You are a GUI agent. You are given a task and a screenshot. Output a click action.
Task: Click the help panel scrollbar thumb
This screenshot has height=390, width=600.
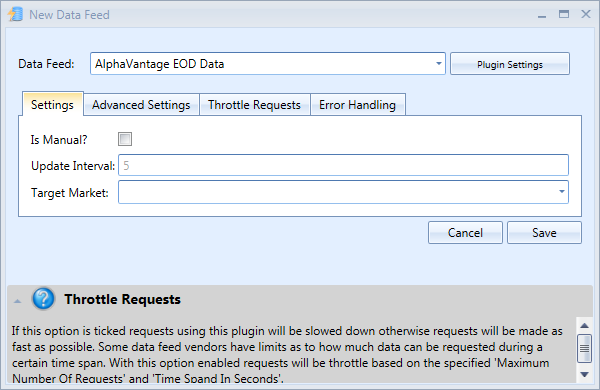(x=584, y=348)
